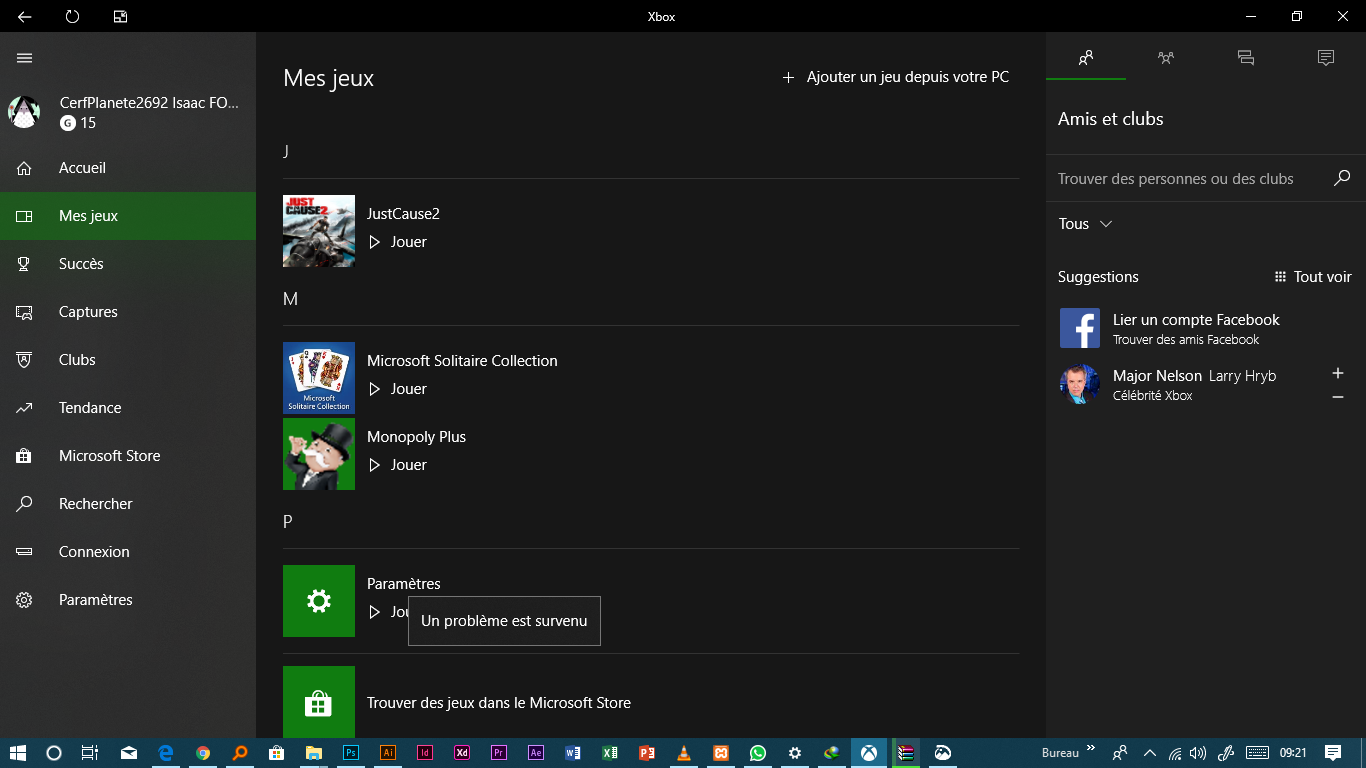This screenshot has height=768, width=1366.
Task: Open Google Chrome from the taskbar
Action: point(203,753)
